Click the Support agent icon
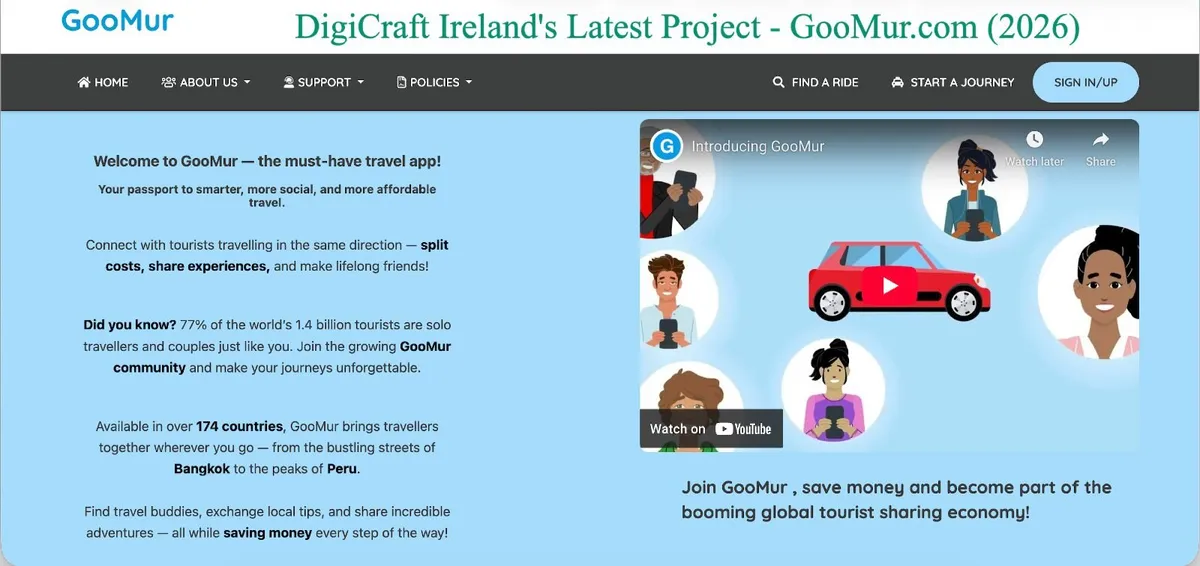The width and height of the screenshot is (1200, 566). pyautogui.click(x=288, y=82)
